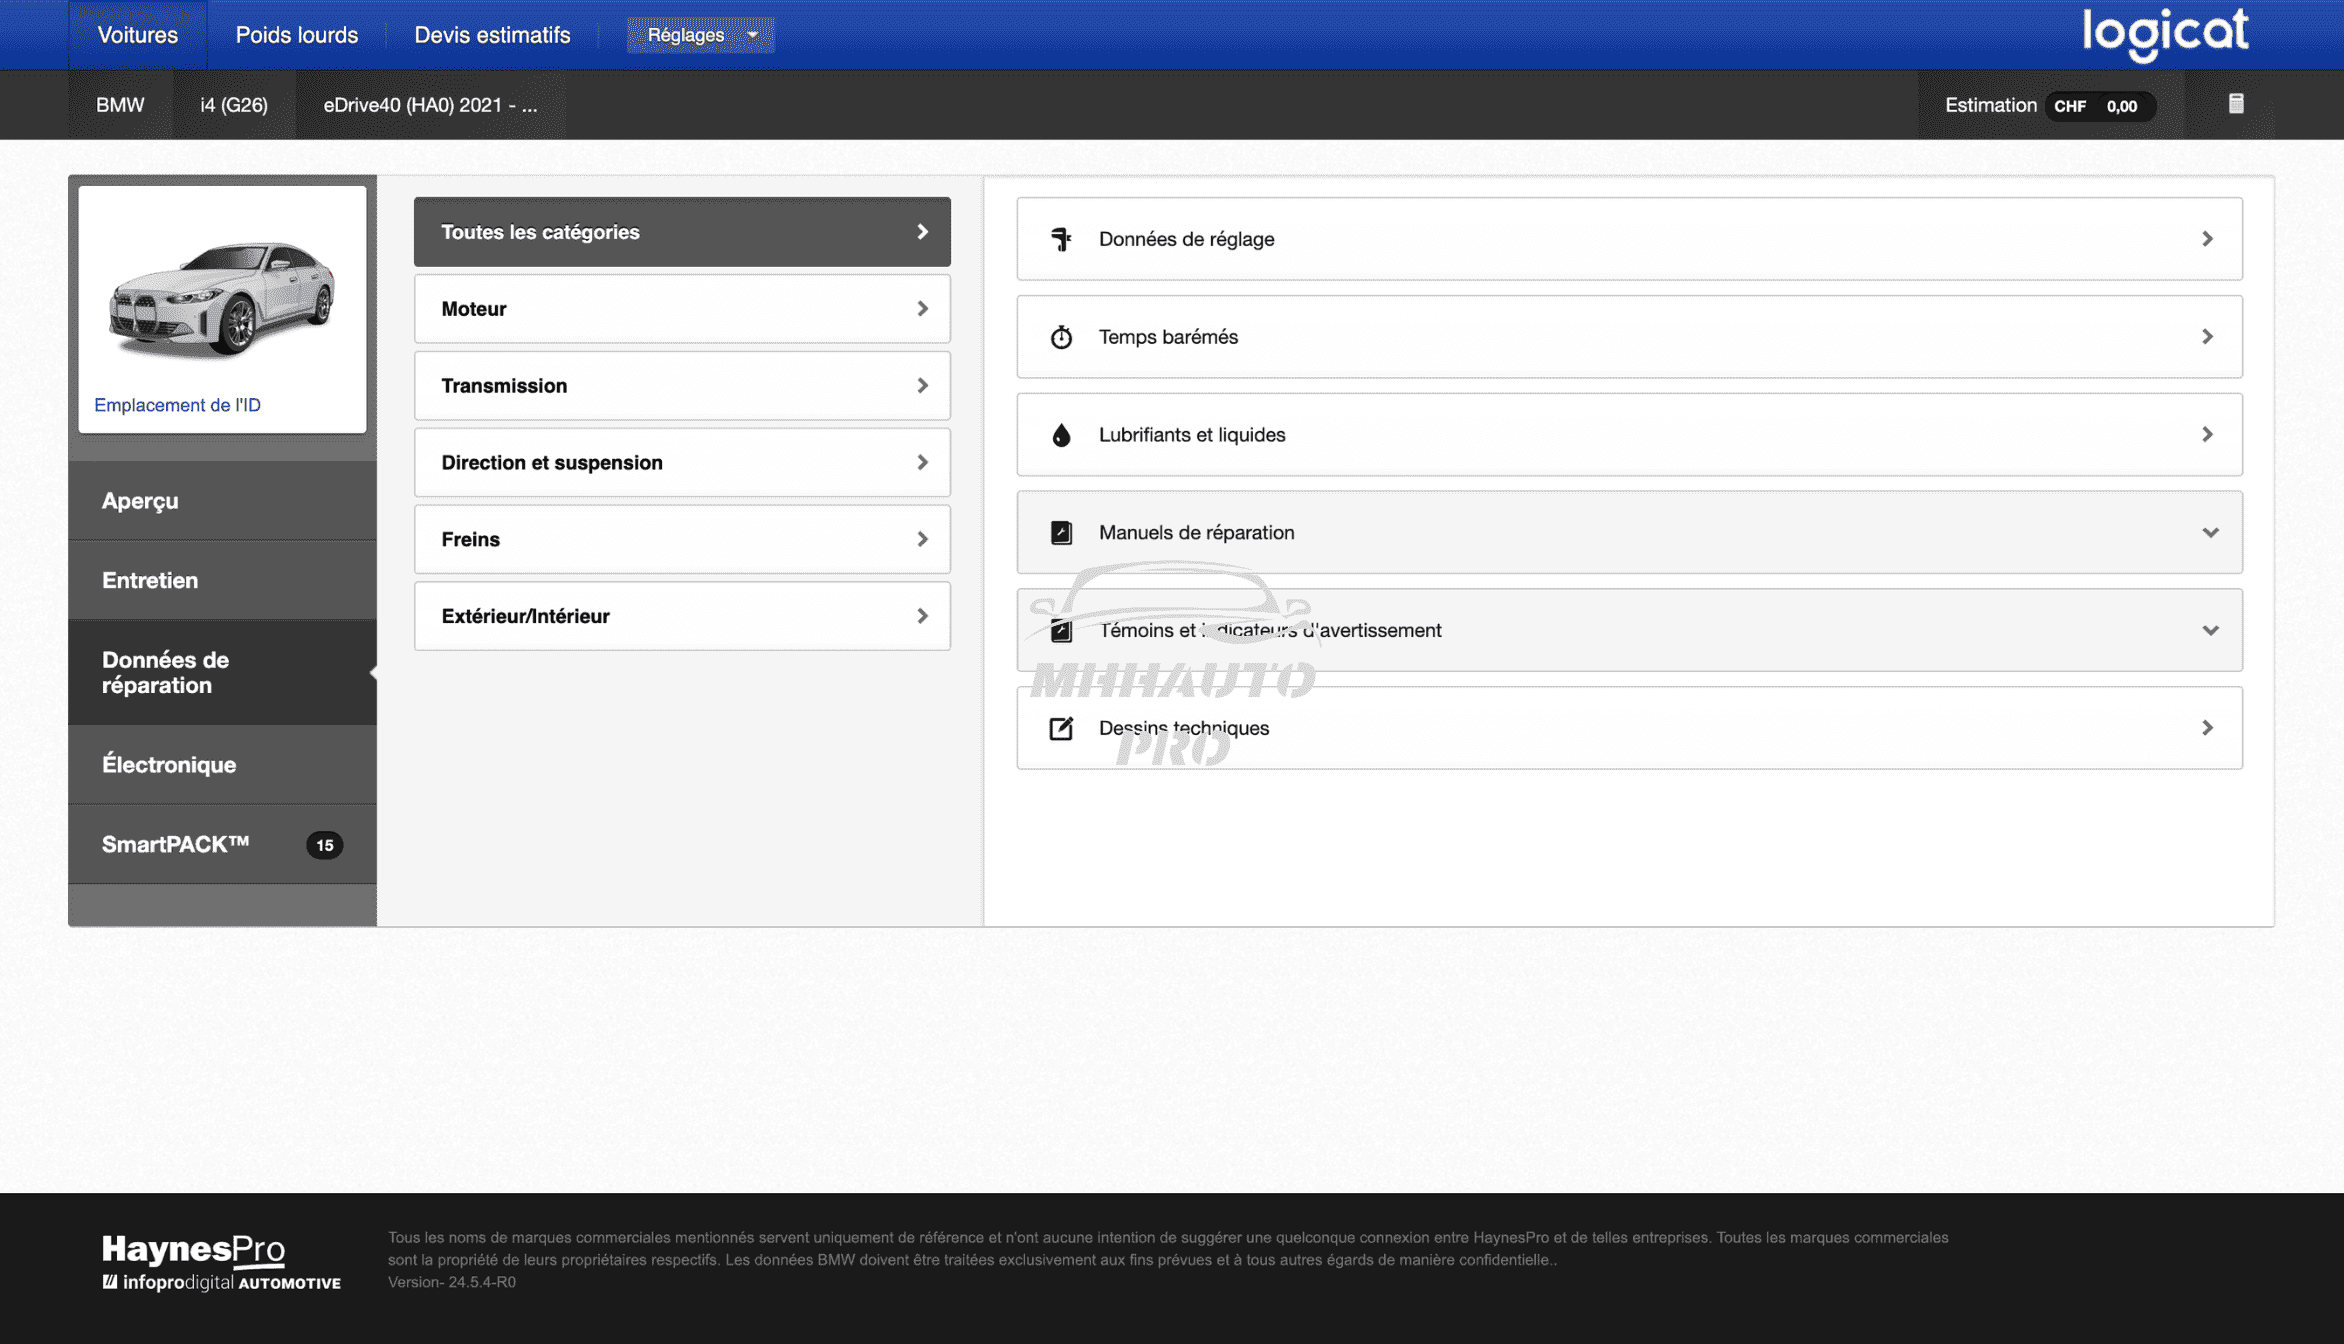Expand the Manuels de réparation section

[x=2210, y=533]
